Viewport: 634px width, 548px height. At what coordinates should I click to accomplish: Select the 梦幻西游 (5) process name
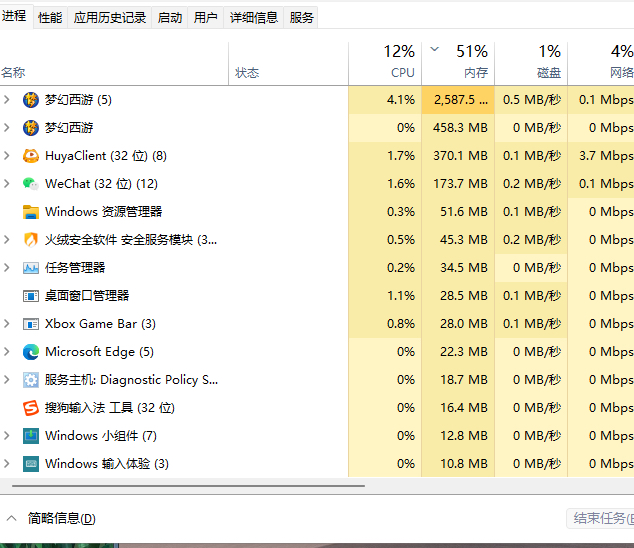coord(78,99)
